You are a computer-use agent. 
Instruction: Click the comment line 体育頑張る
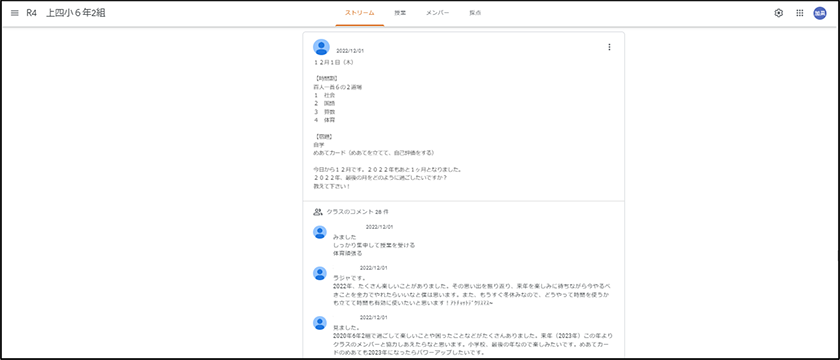[347, 253]
